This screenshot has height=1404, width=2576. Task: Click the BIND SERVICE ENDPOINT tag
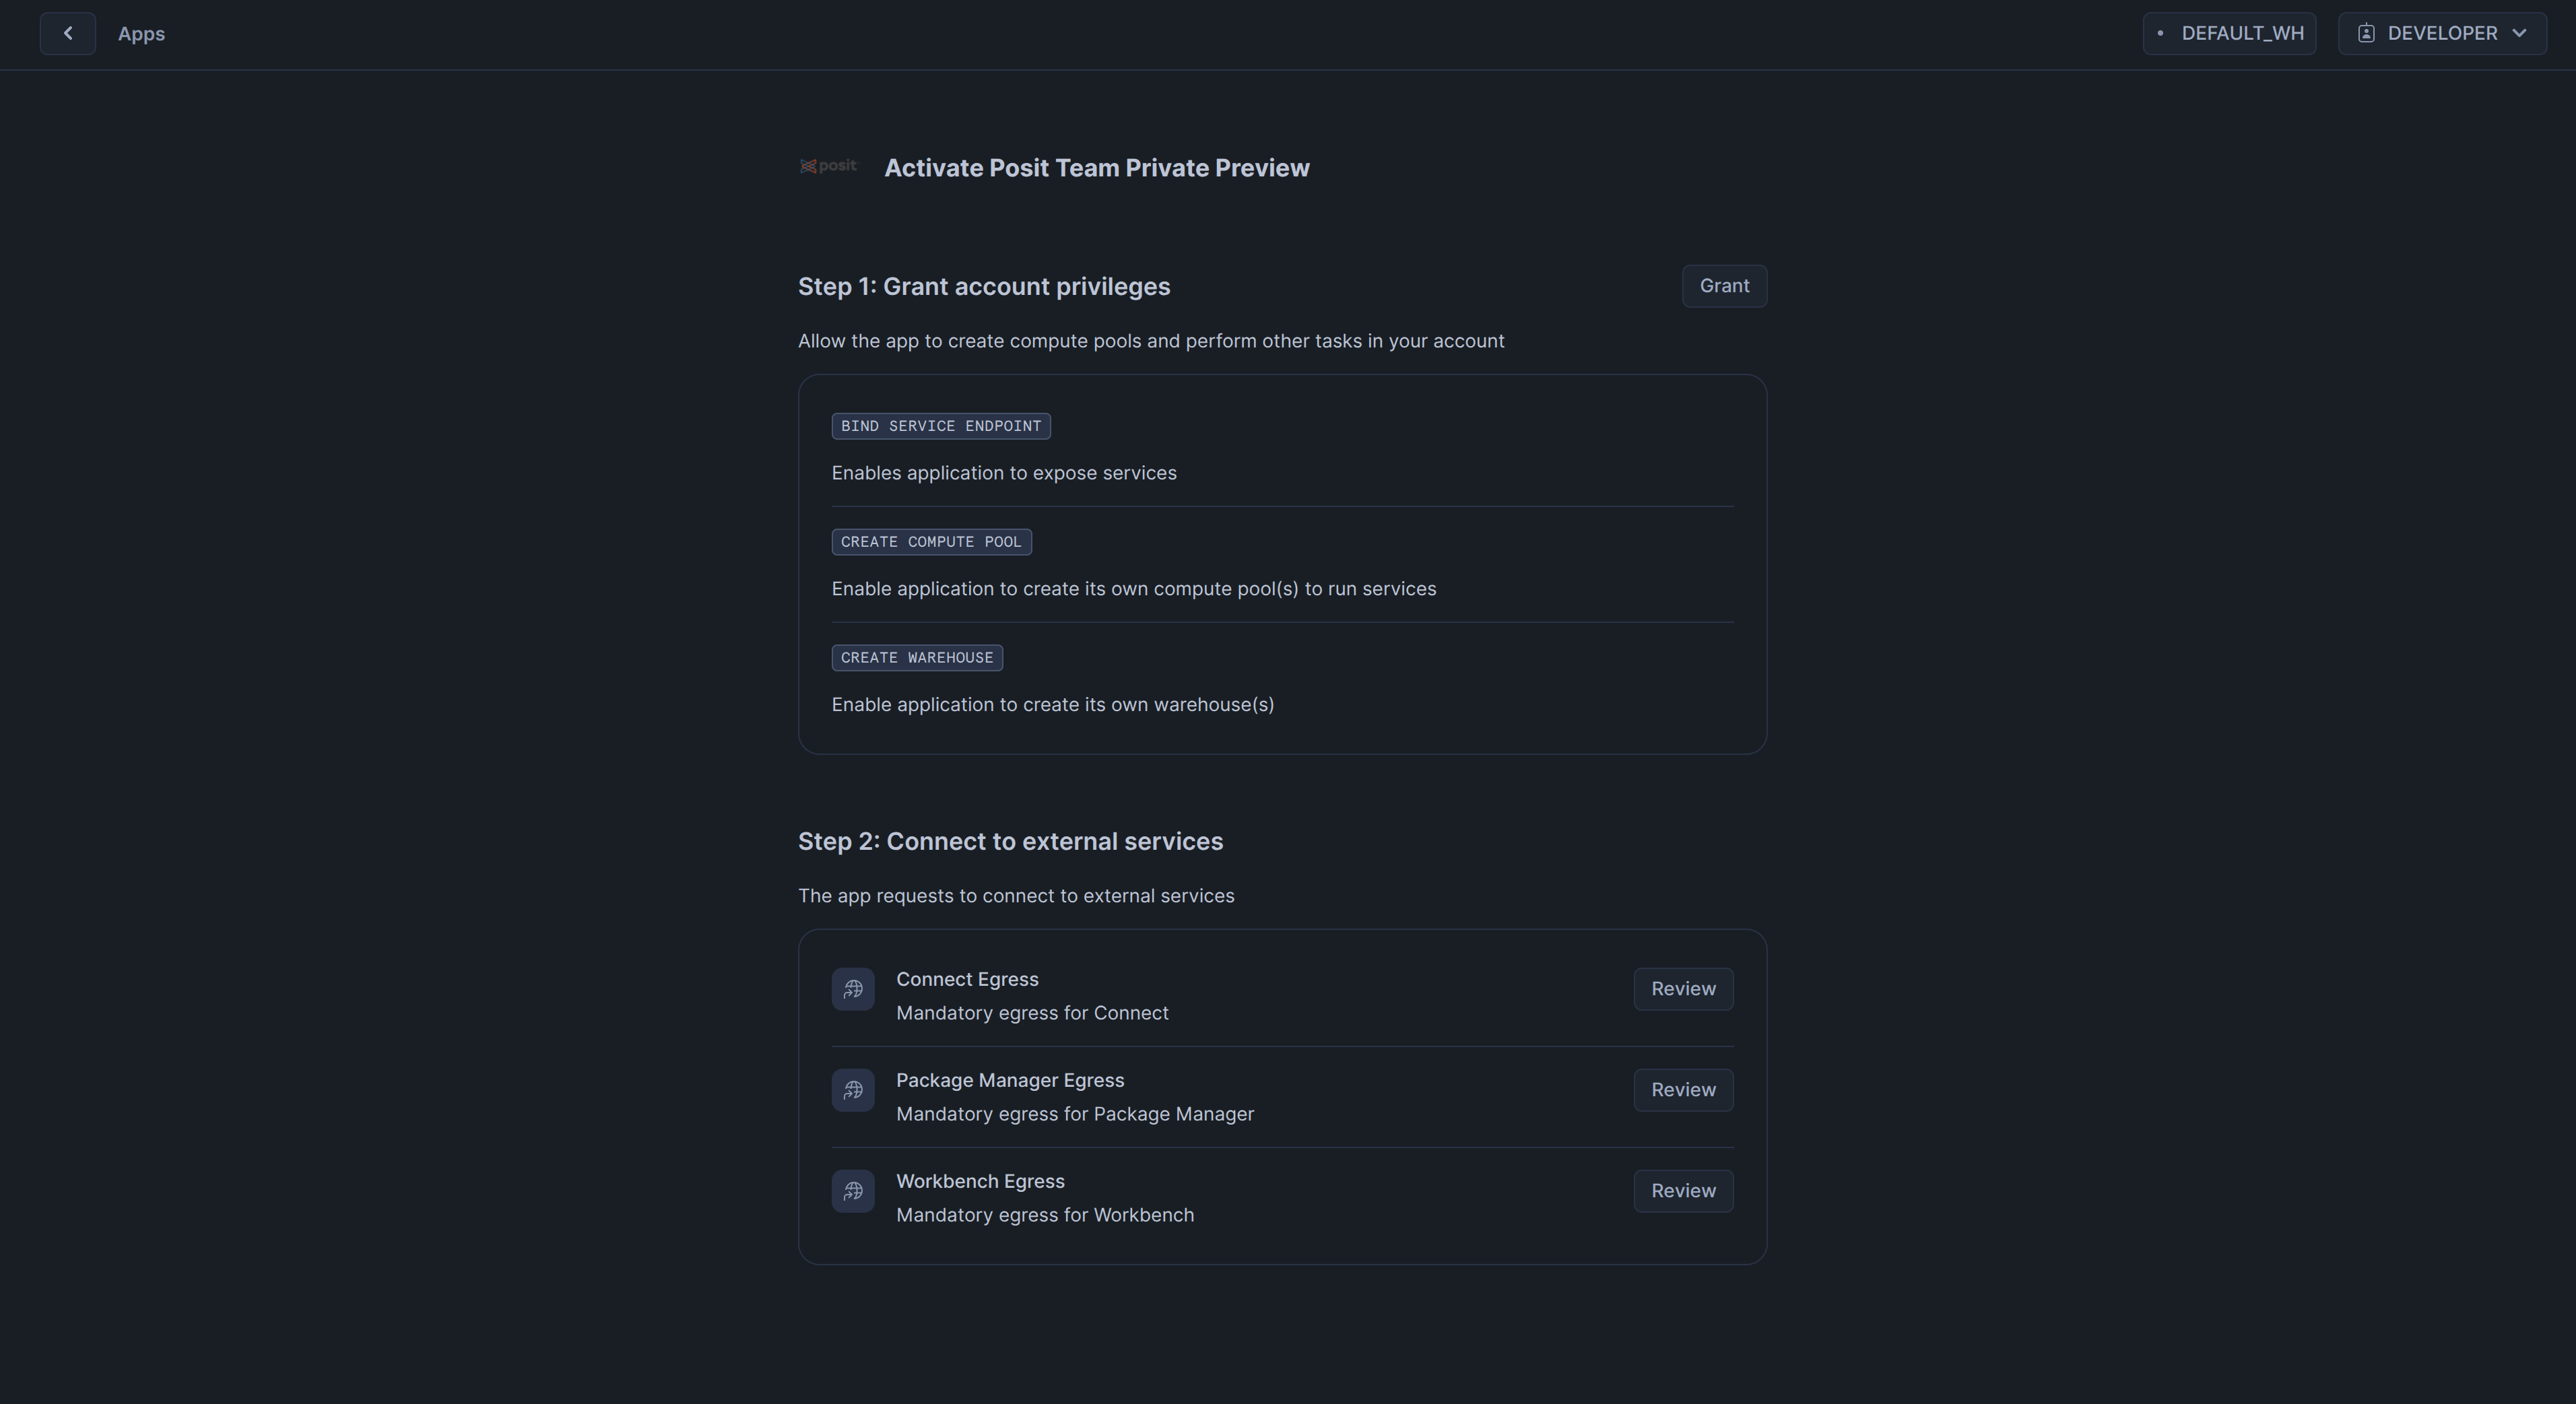click(x=941, y=426)
